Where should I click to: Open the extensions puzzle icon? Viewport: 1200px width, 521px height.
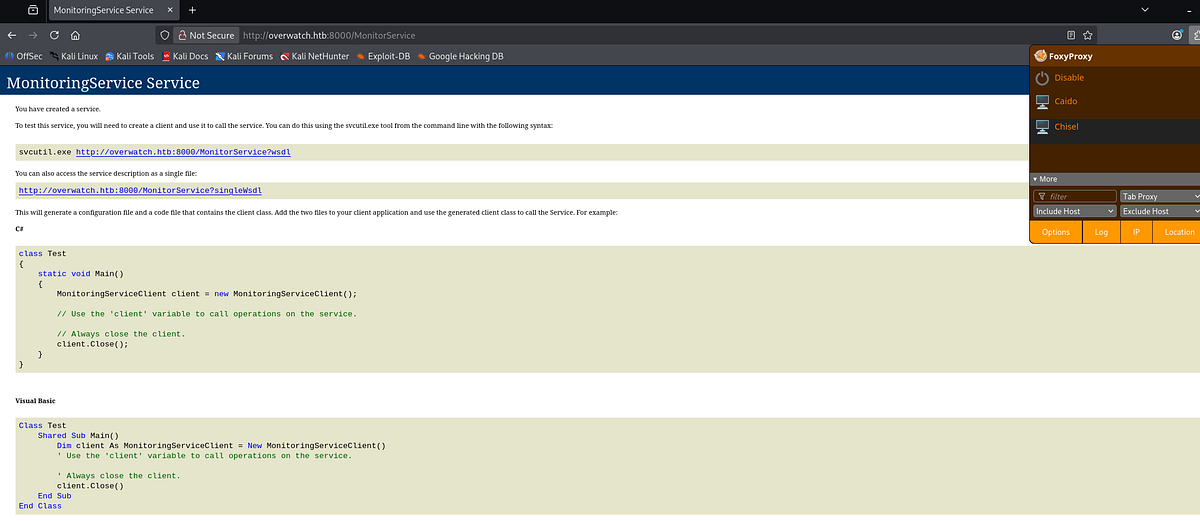click(x=1195, y=34)
